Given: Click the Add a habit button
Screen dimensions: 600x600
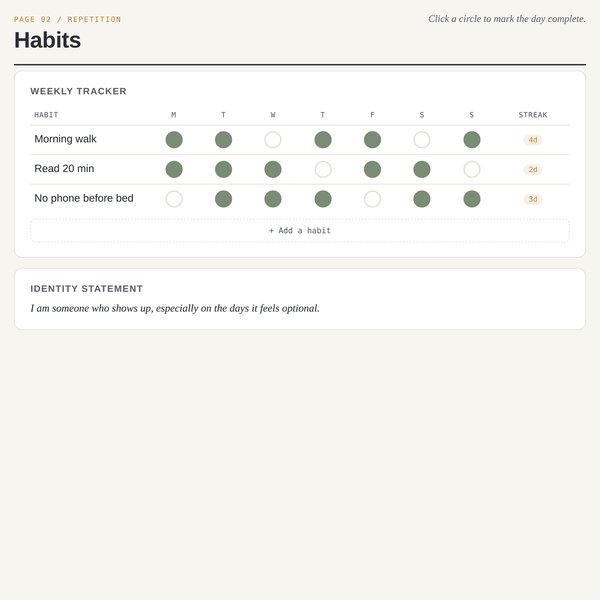Looking at the screenshot, I should pos(300,230).
